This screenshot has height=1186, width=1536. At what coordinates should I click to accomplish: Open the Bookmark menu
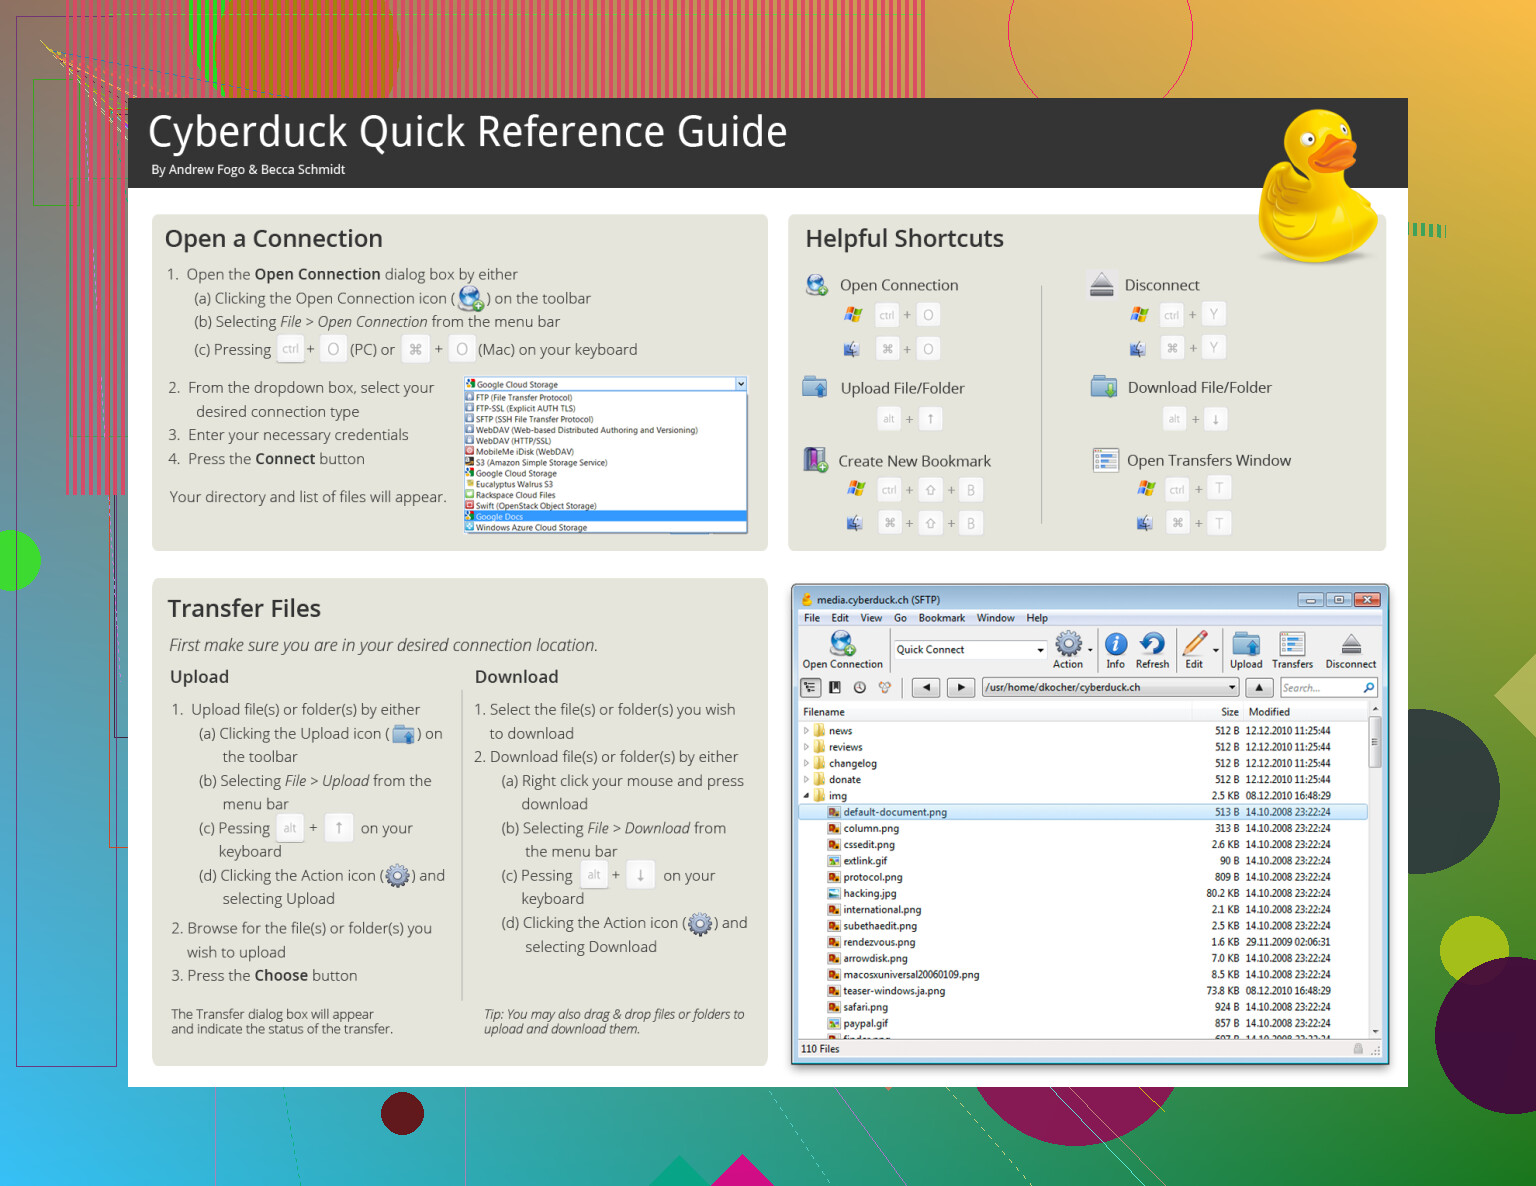941,618
